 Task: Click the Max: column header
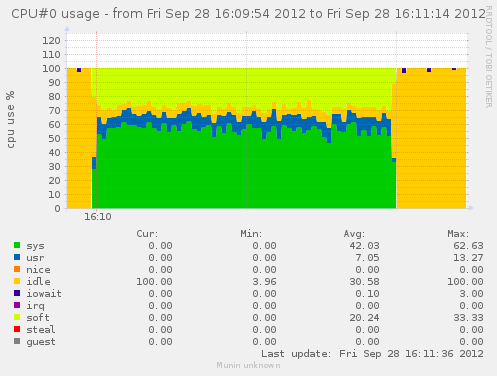(458, 234)
